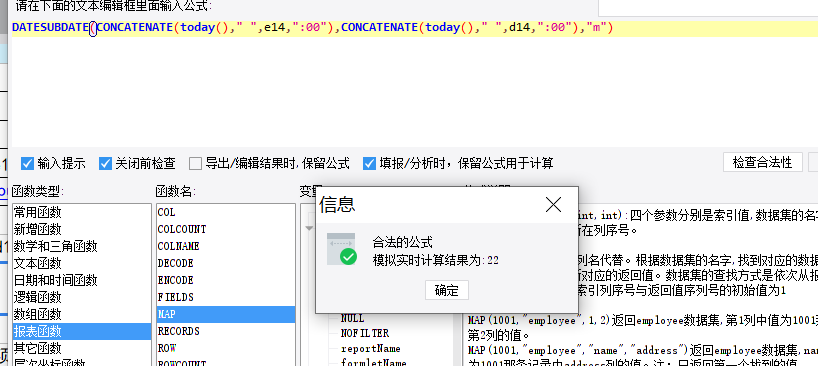Choose DECODE function
818x366 pixels.
pyautogui.click(x=226, y=263)
